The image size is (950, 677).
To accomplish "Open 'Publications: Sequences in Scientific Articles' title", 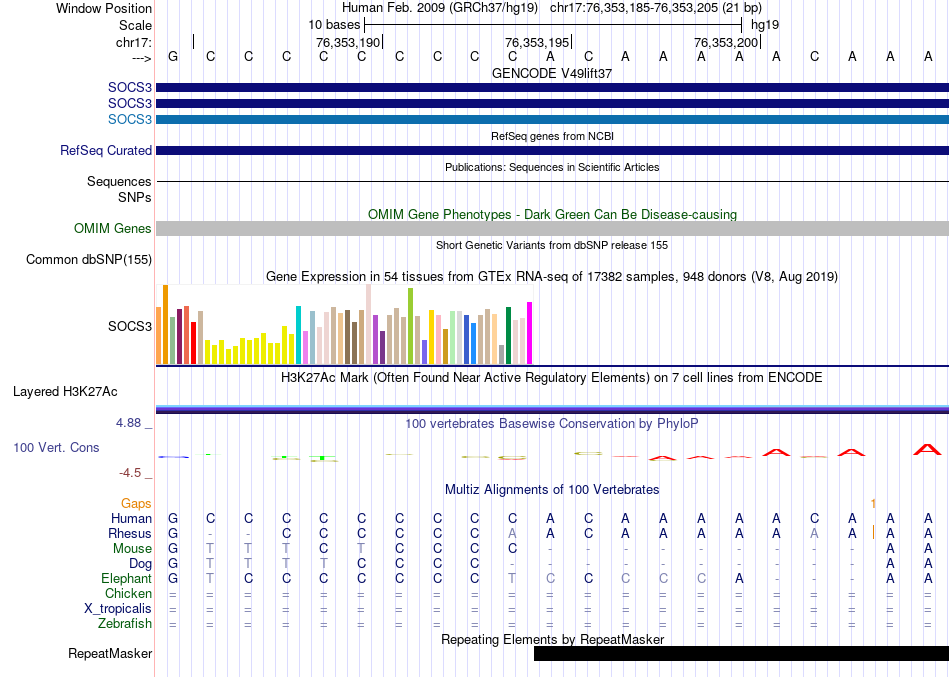I will click(x=552, y=167).
